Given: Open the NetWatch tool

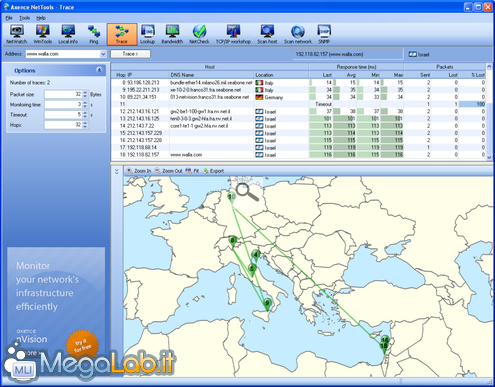Looking at the screenshot, I should coord(16,34).
